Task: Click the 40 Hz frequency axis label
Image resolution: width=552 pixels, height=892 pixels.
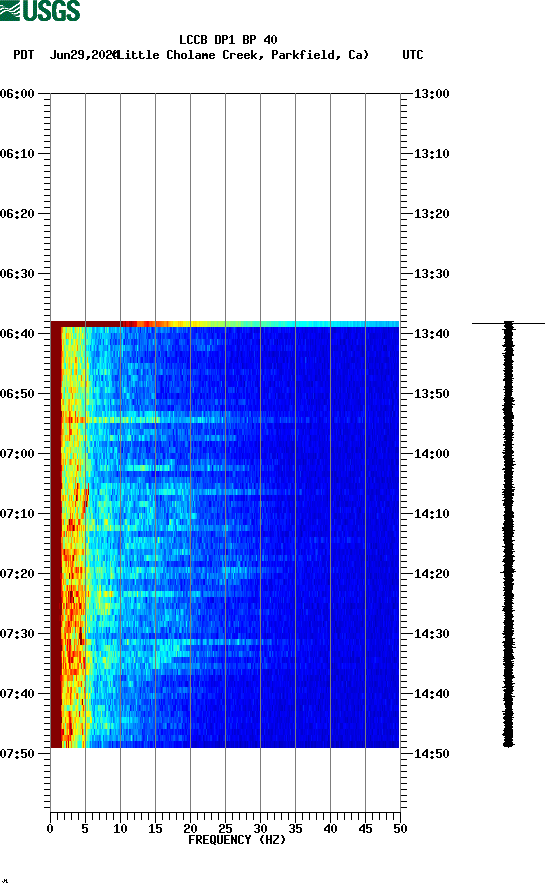Action: pyautogui.click(x=330, y=829)
